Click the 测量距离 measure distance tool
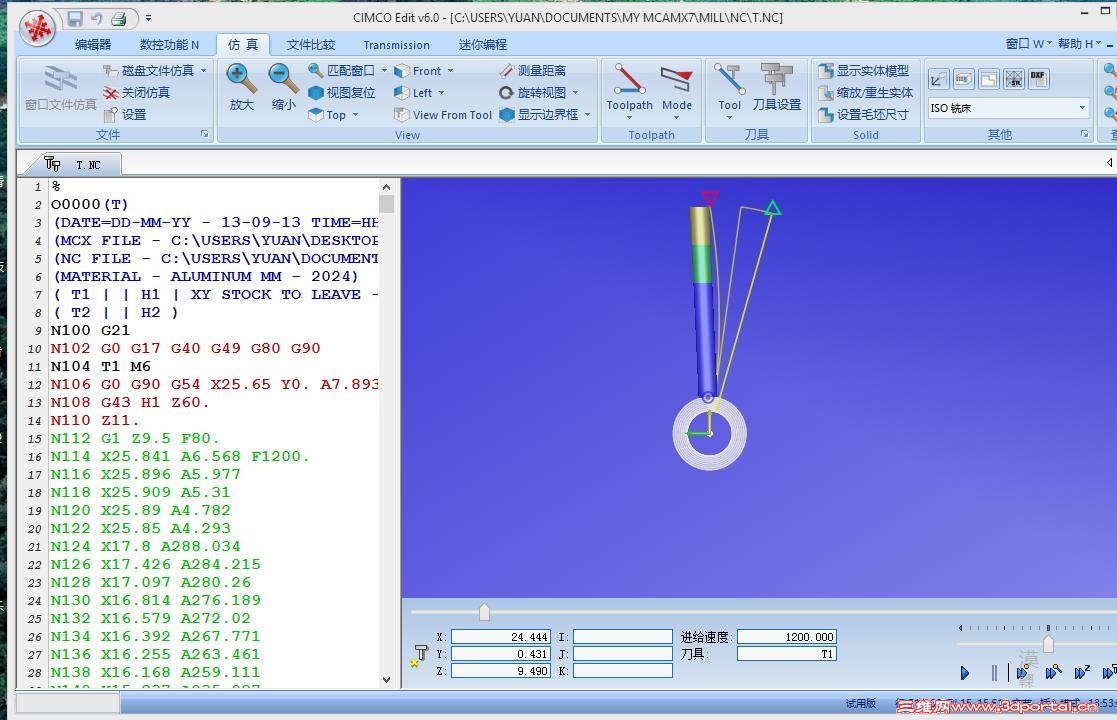The width and height of the screenshot is (1117, 720). (533, 71)
